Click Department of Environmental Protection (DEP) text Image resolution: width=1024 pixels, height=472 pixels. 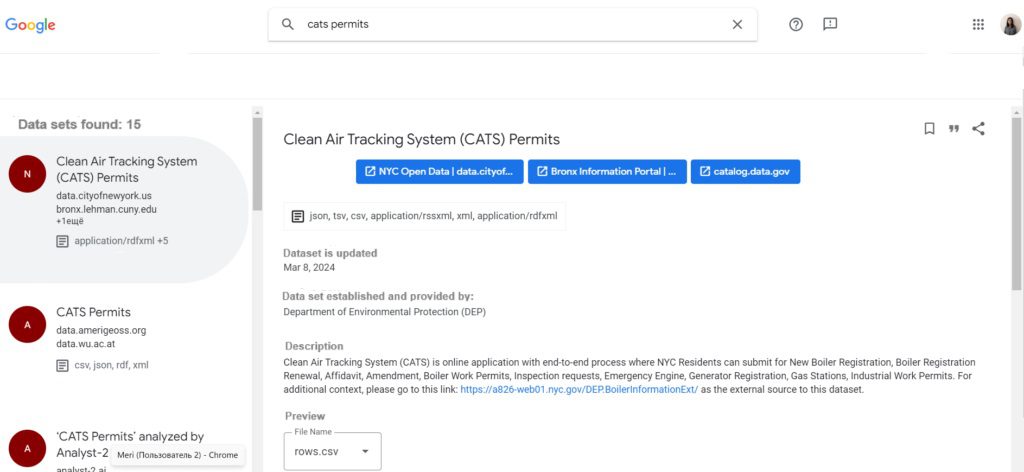coord(385,312)
